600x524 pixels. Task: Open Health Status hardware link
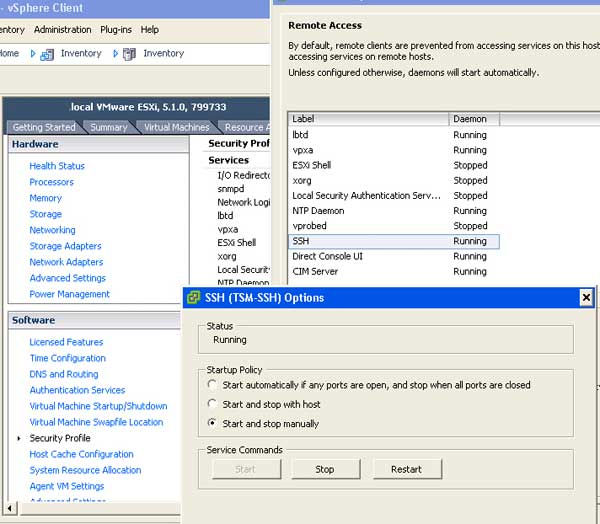pos(57,166)
